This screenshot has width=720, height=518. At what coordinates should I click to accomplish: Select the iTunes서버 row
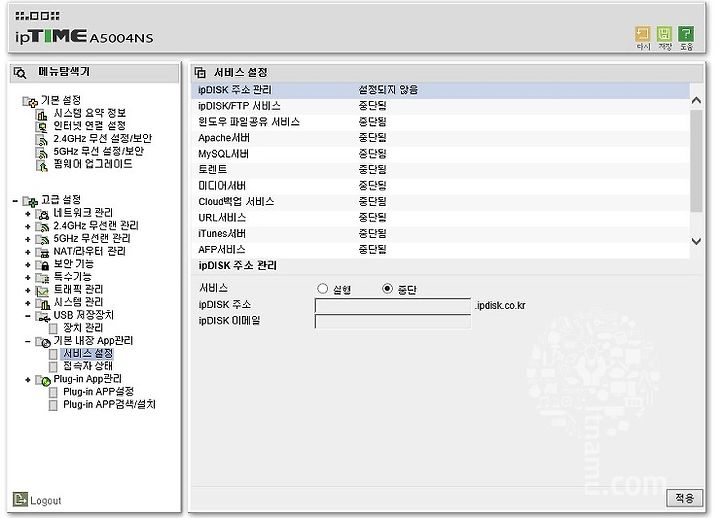coord(440,233)
